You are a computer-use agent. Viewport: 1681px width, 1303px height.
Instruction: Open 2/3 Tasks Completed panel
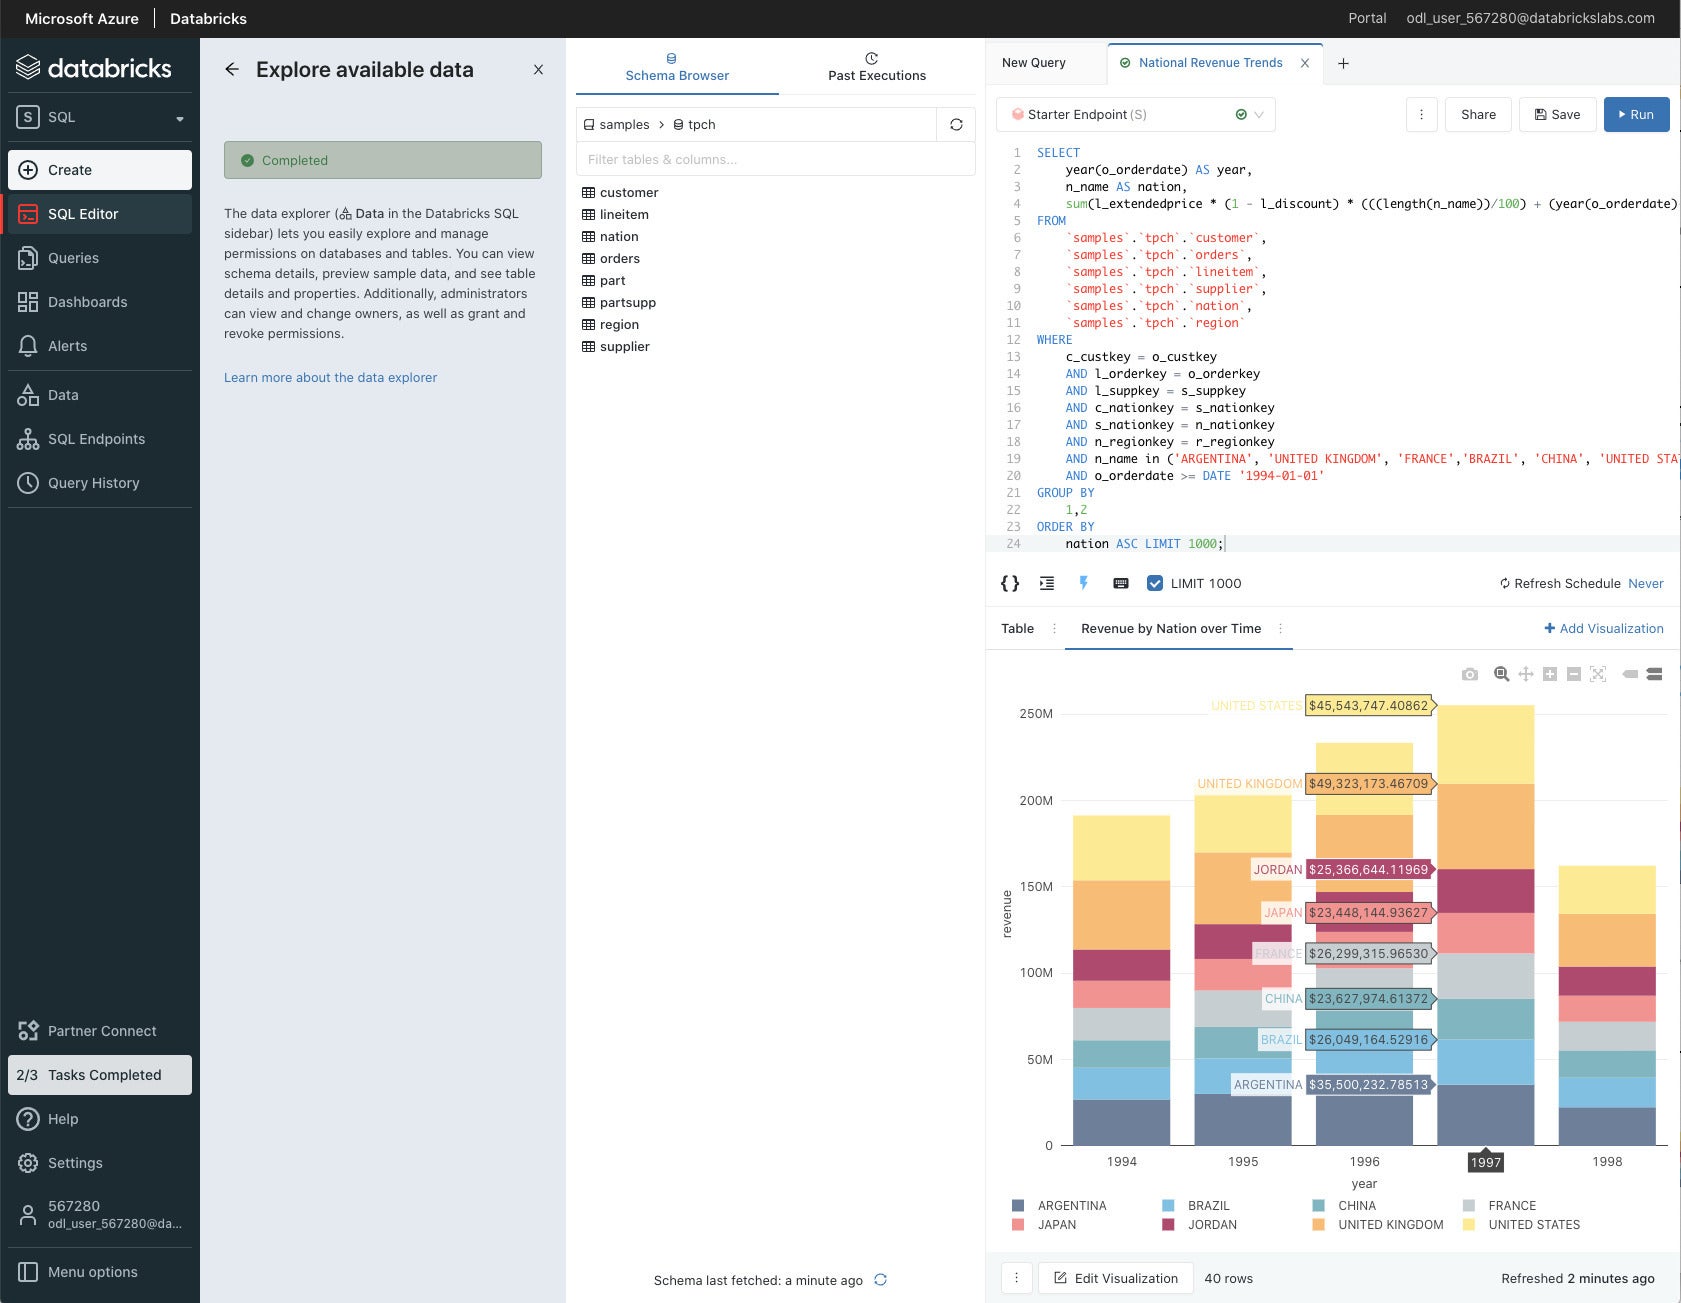click(x=100, y=1075)
